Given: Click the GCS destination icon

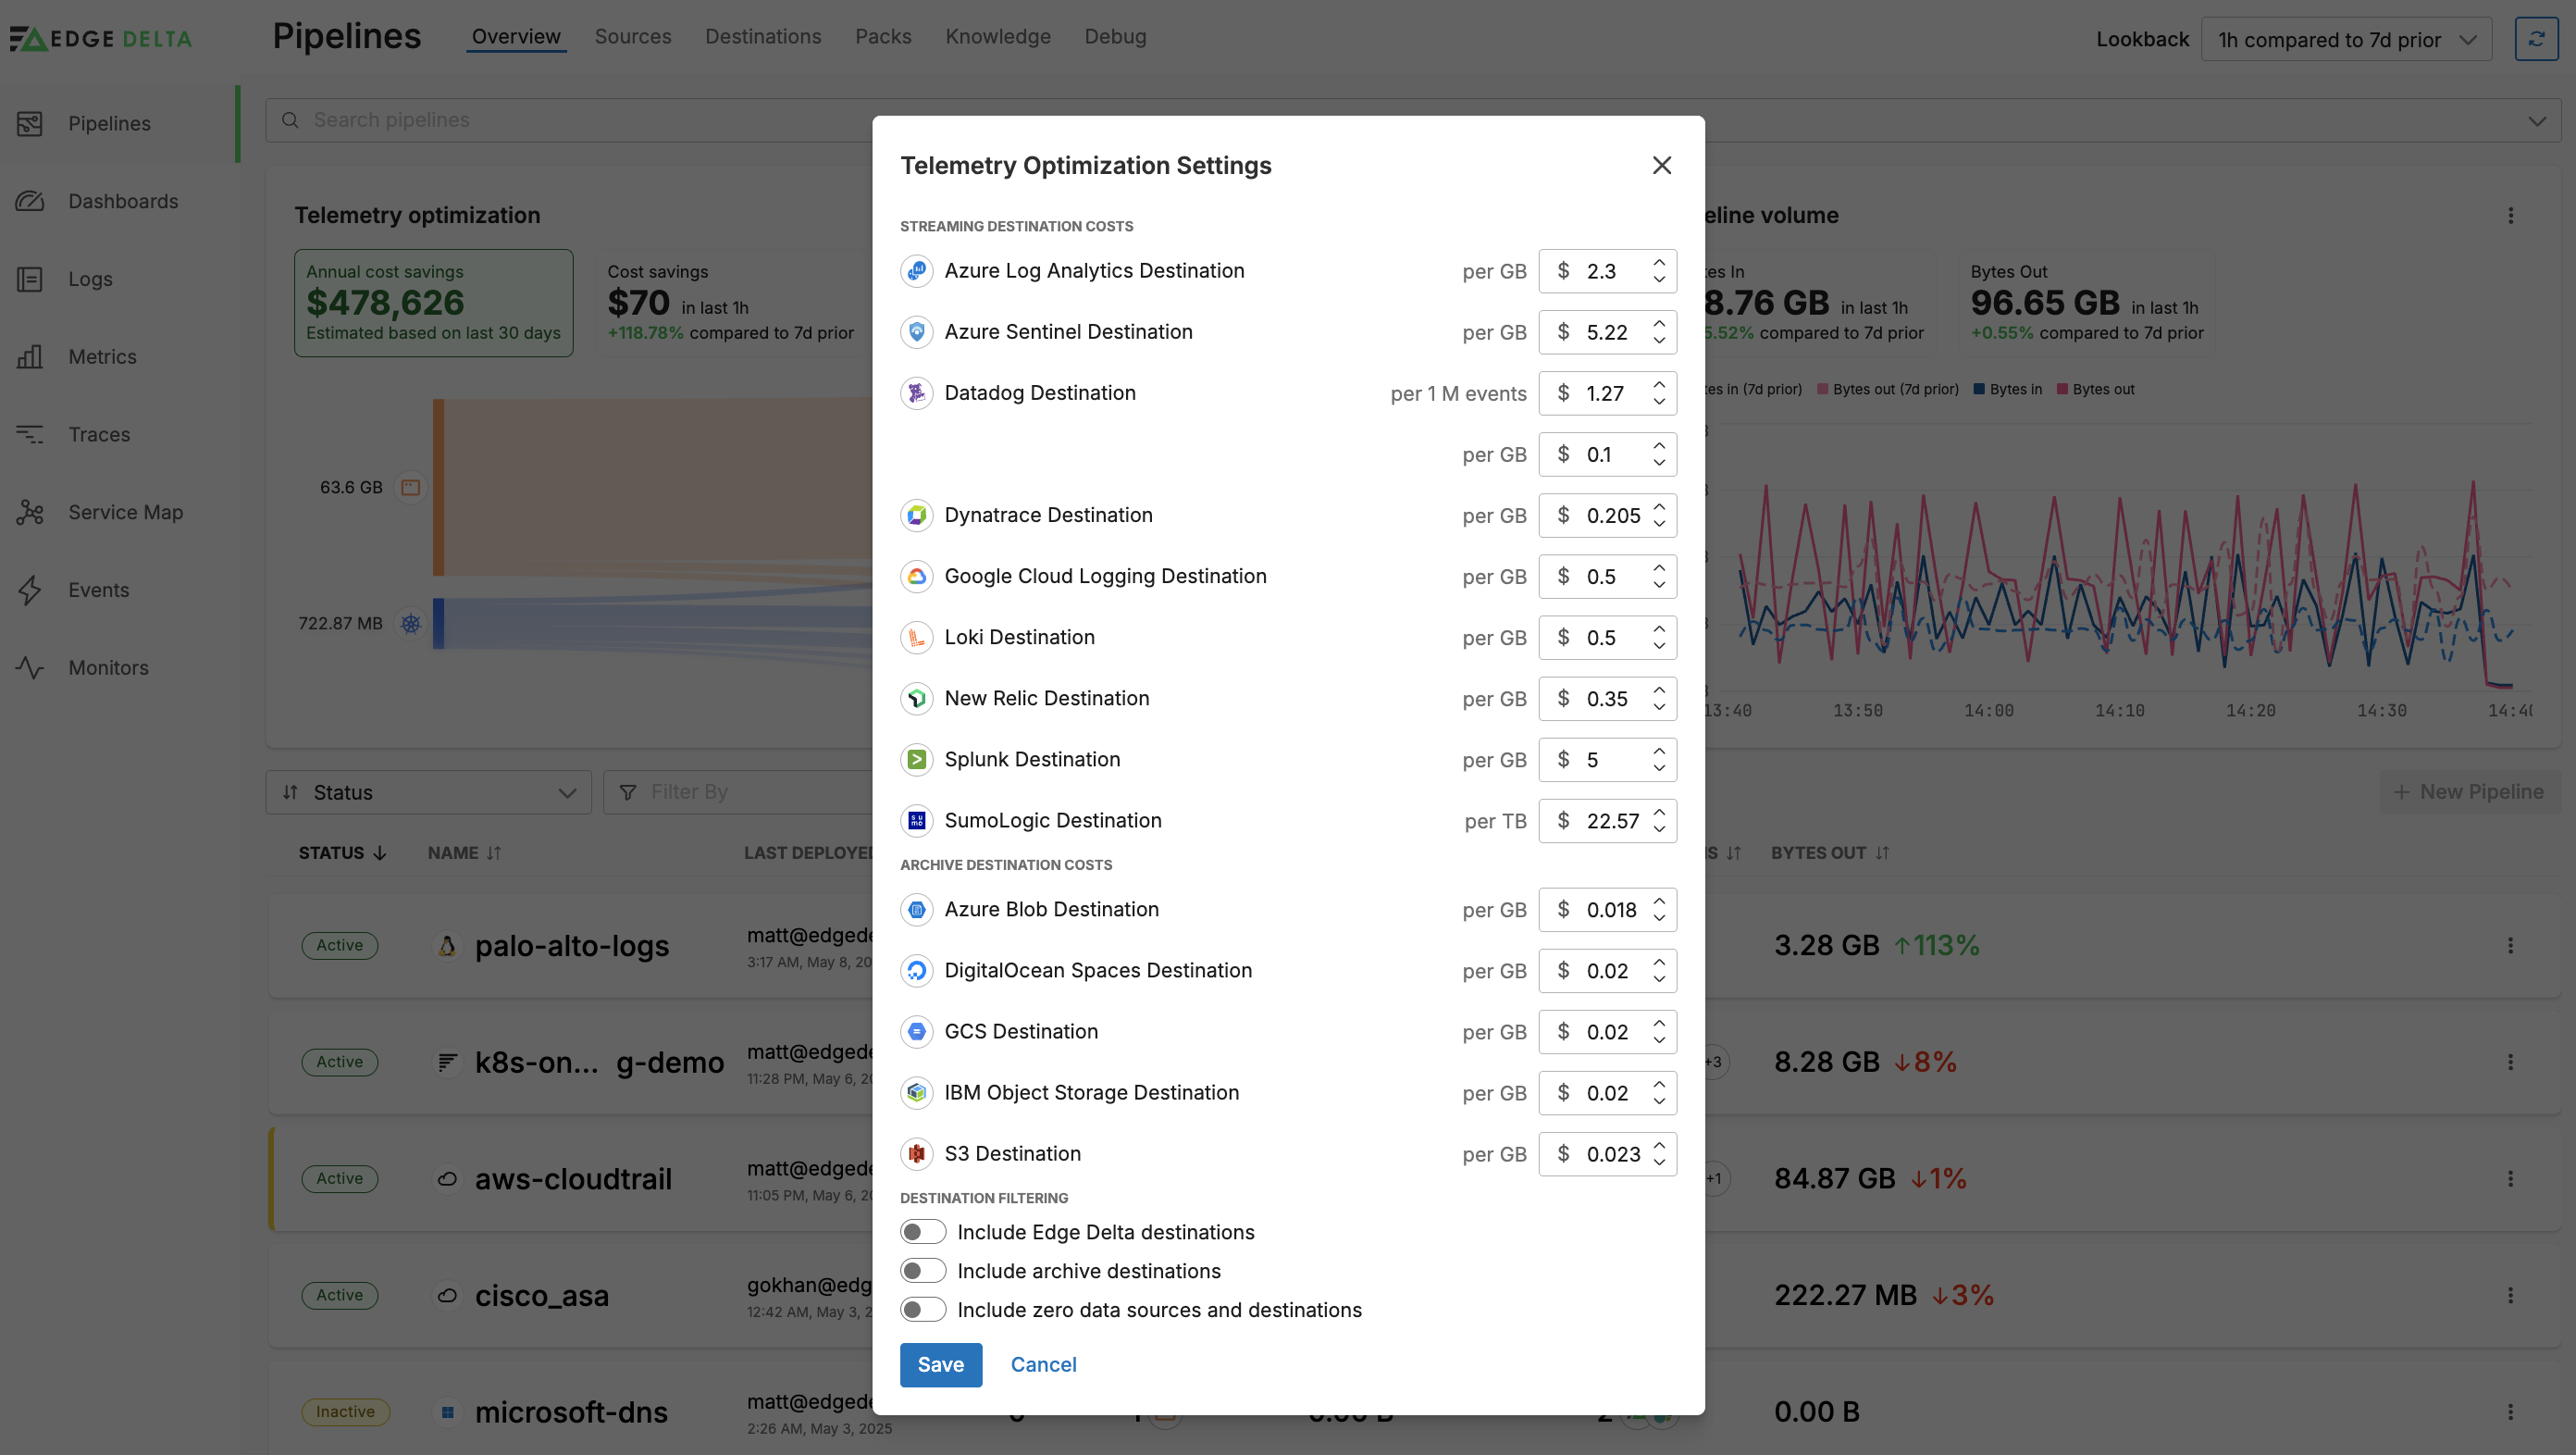Looking at the screenshot, I should [916, 1031].
